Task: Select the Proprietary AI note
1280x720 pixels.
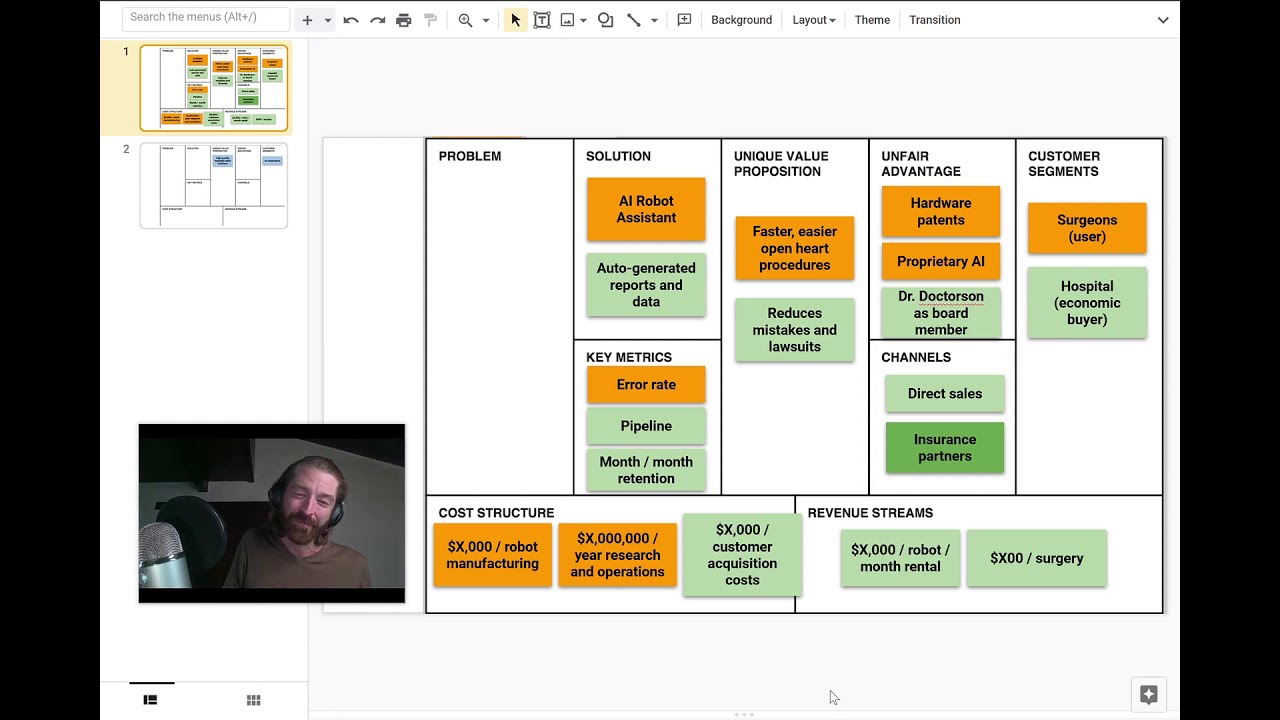Action: (x=941, y=262)
